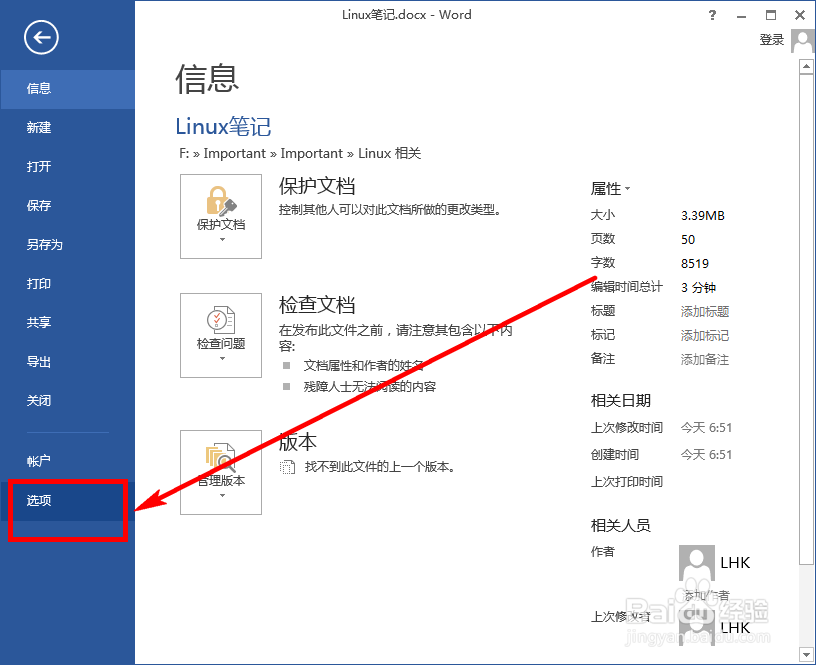Click the 保护文档 section heading
The height and width of the screenshot is (665, 816).
317,186
